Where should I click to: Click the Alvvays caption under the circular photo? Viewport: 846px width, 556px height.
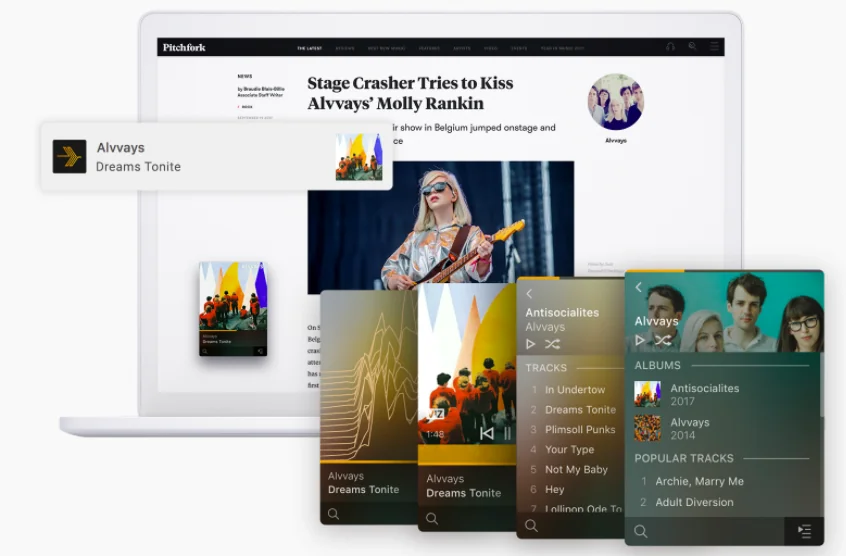[x=616, y=140]
